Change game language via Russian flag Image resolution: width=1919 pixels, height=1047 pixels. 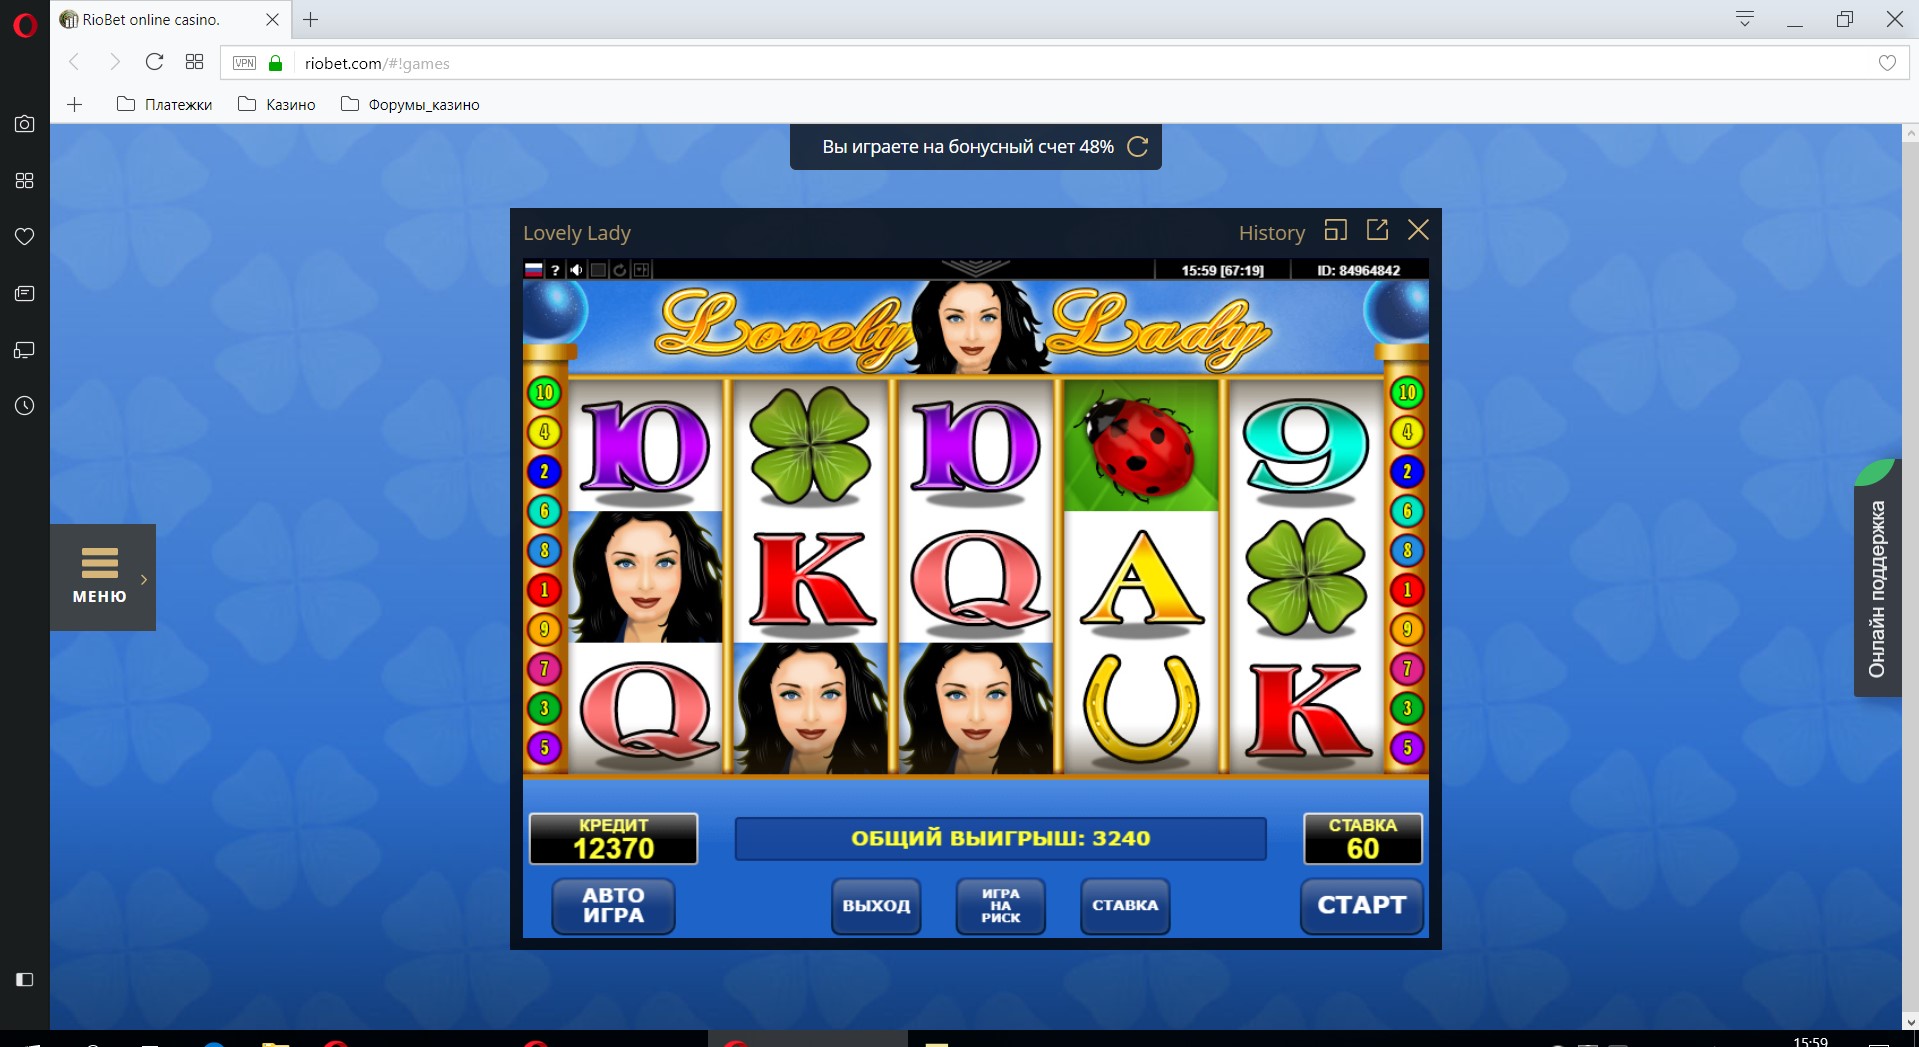point(534,270)
